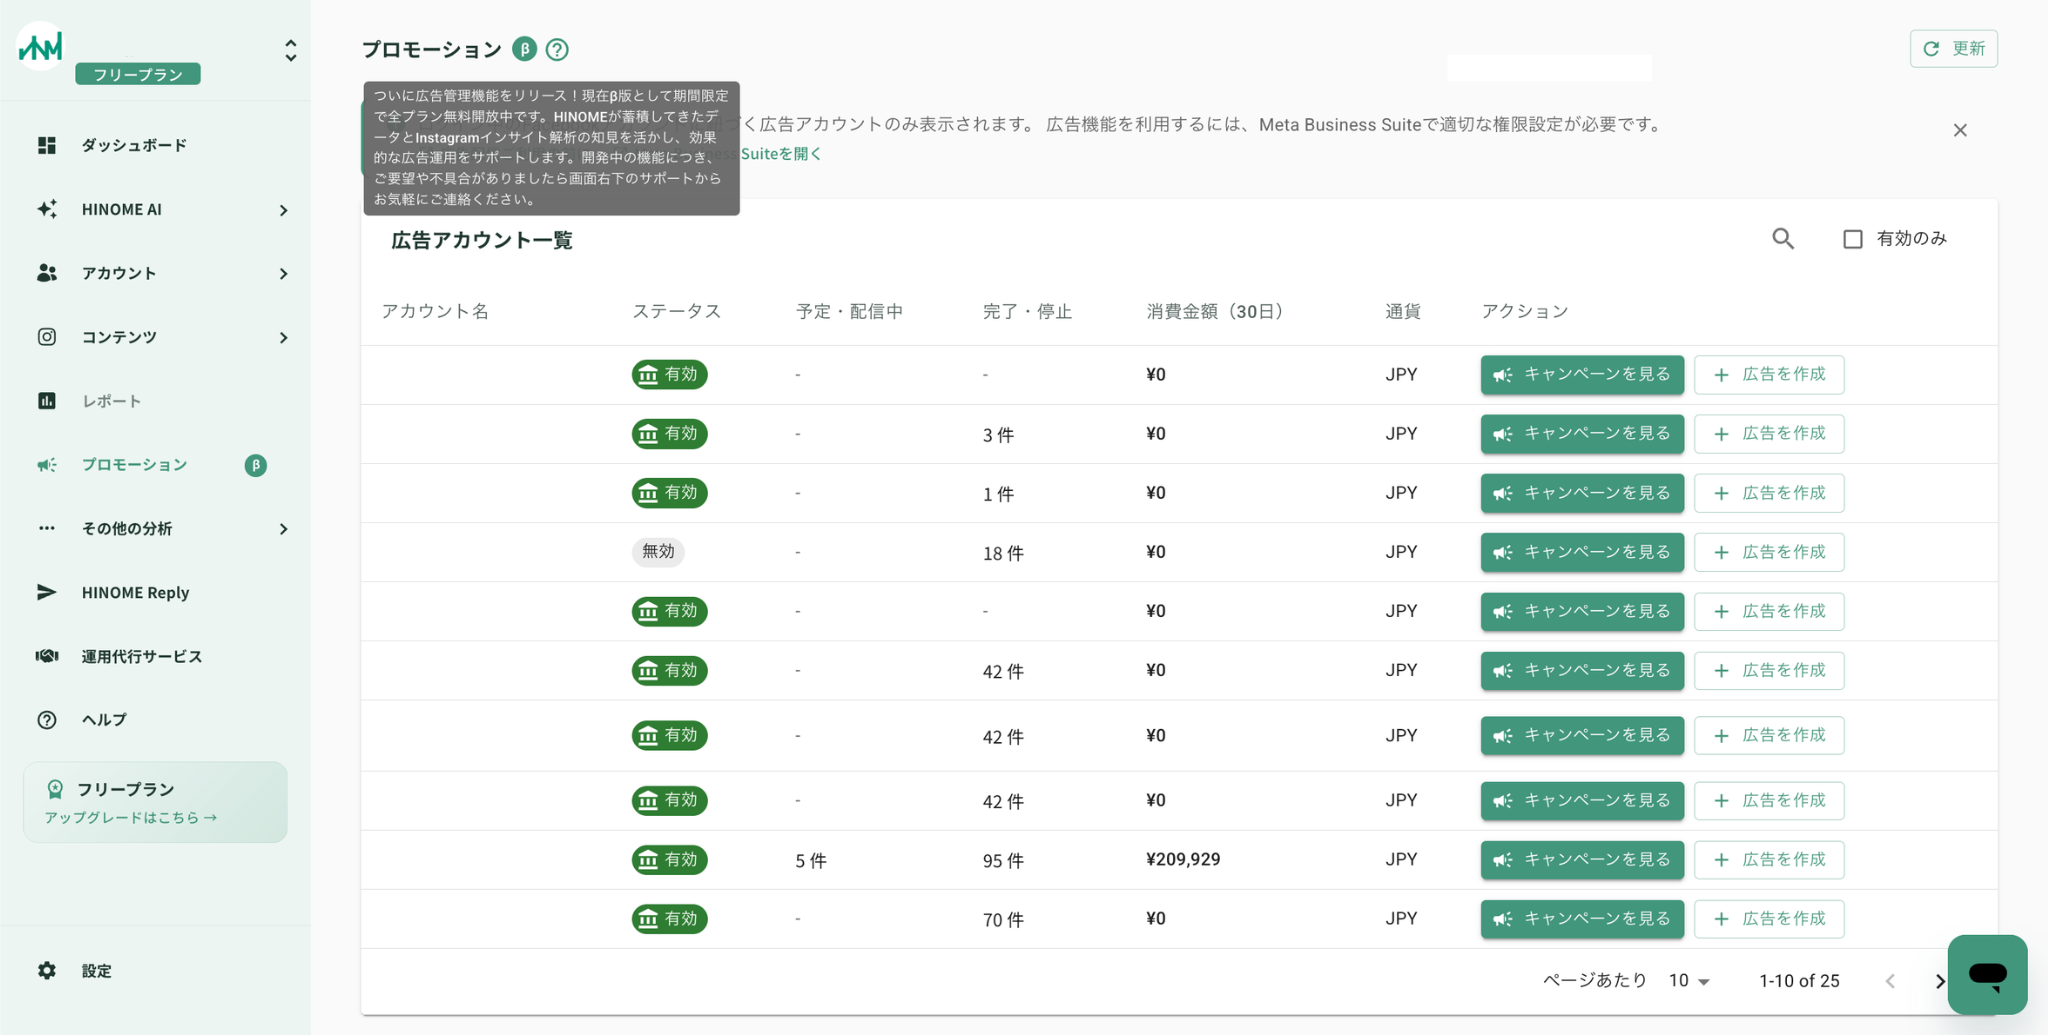Click the 18 件 completed count cell
The height and width of the screenshot is (1035, 2048).
pos(1003,553)
